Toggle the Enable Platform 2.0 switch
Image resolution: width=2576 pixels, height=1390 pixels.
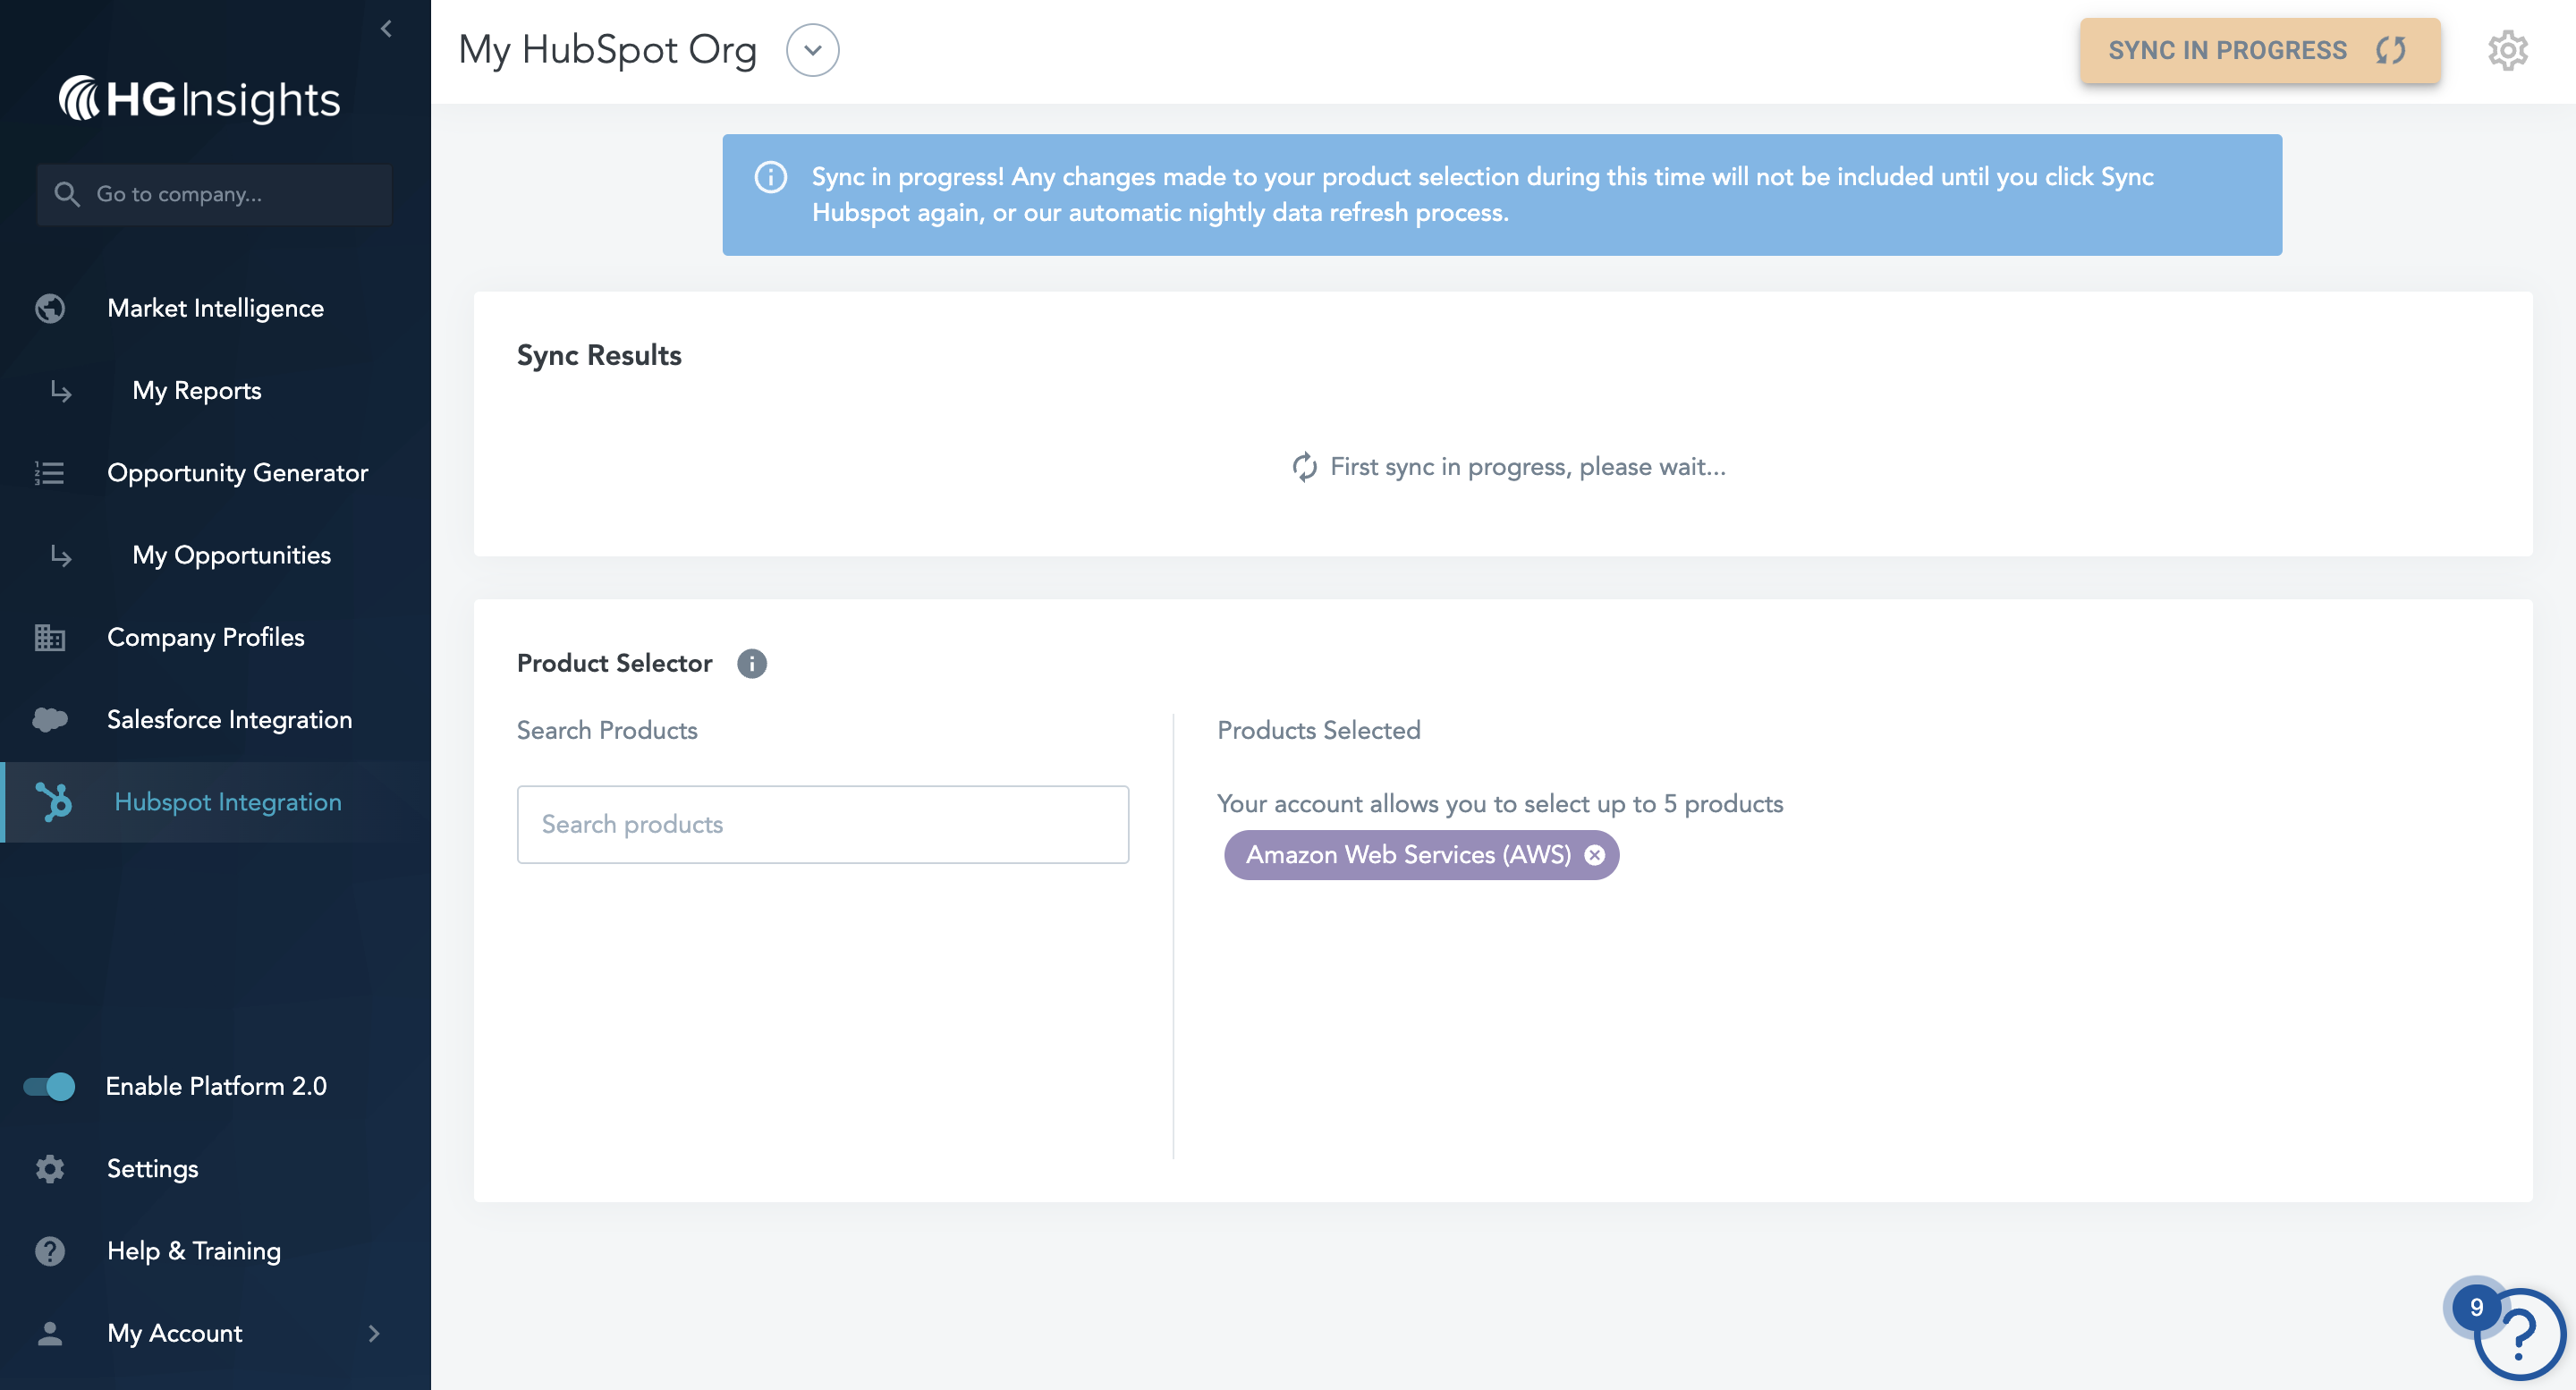50,1086
